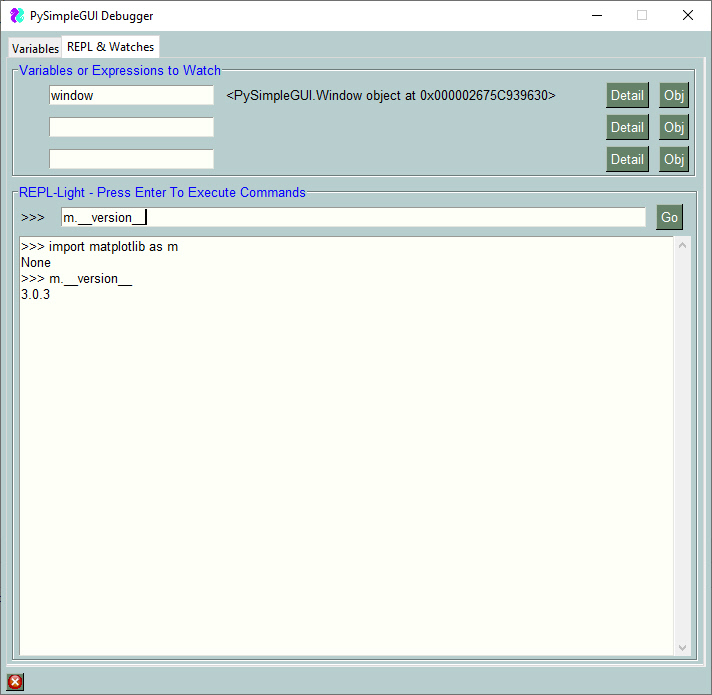This screenshot has width=712, height=695.
Task: Switch to the Variables tab
Action: [x=35, y=48]
